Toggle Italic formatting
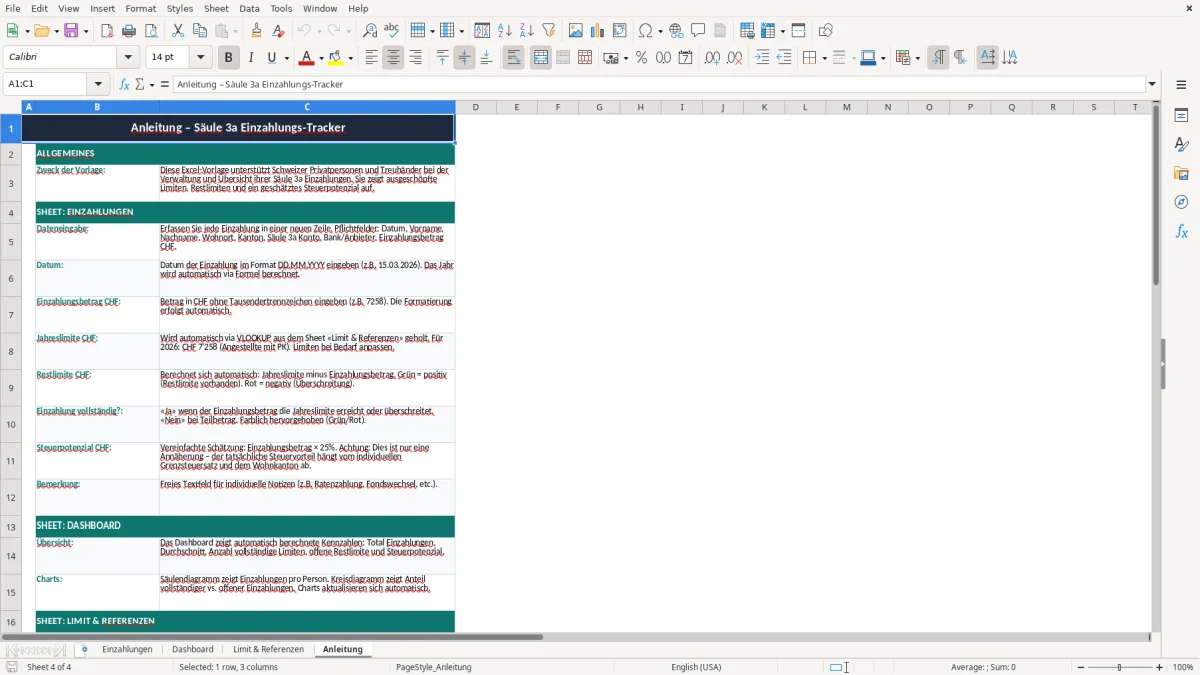1200x675 pixels. (250, 58)
